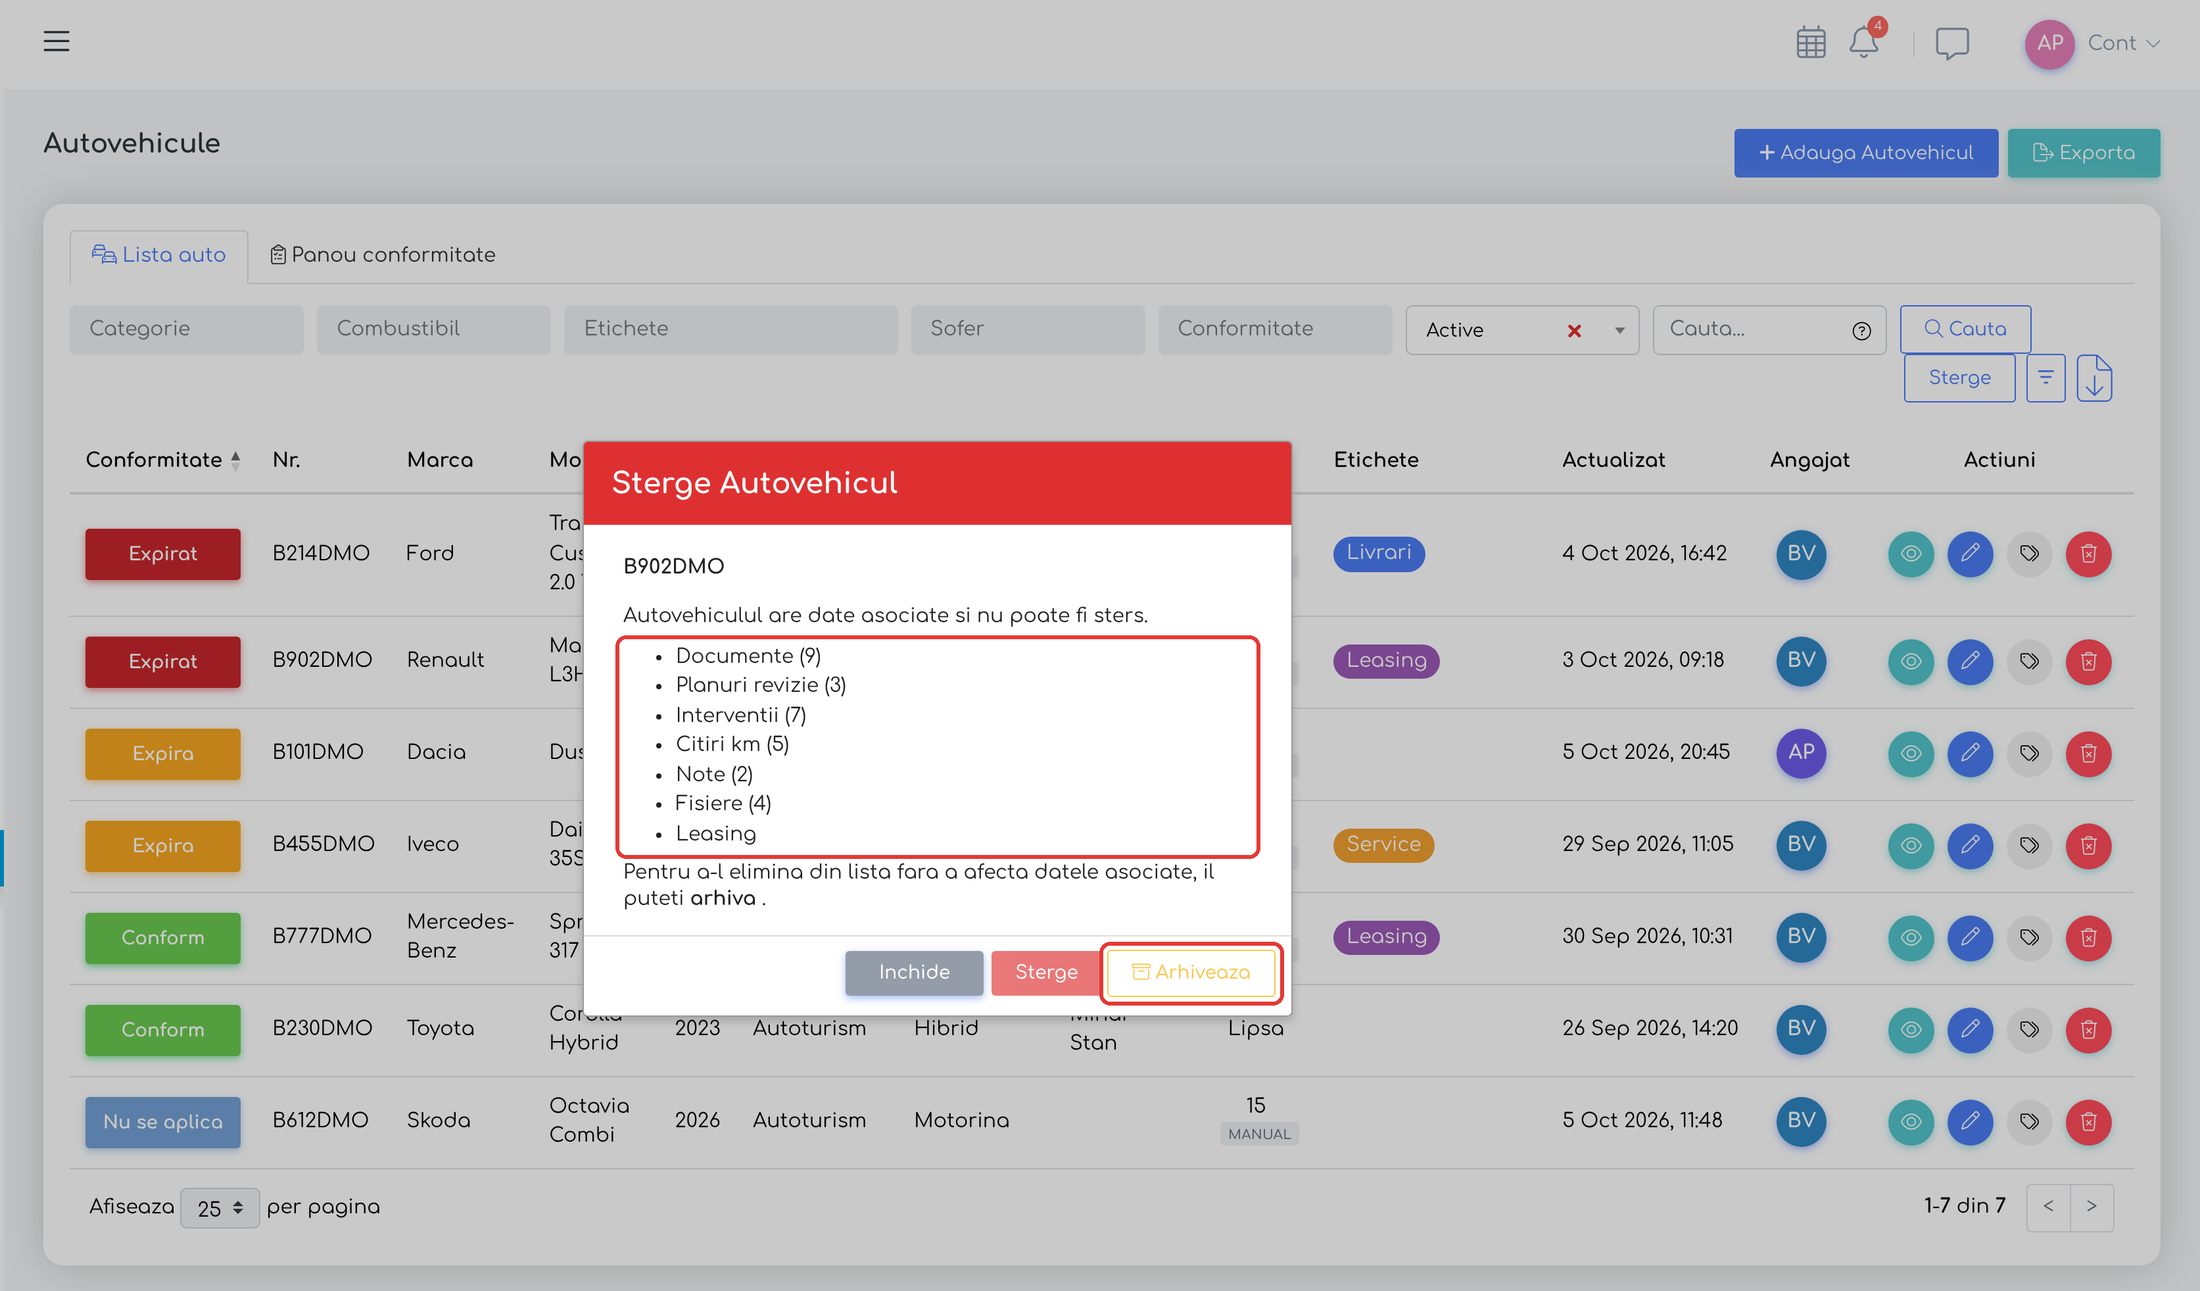Image resolution: width=2200 pixels, height=1291 pixels.
Task: Click the Cauta search button
Action: pos(1965,329)
